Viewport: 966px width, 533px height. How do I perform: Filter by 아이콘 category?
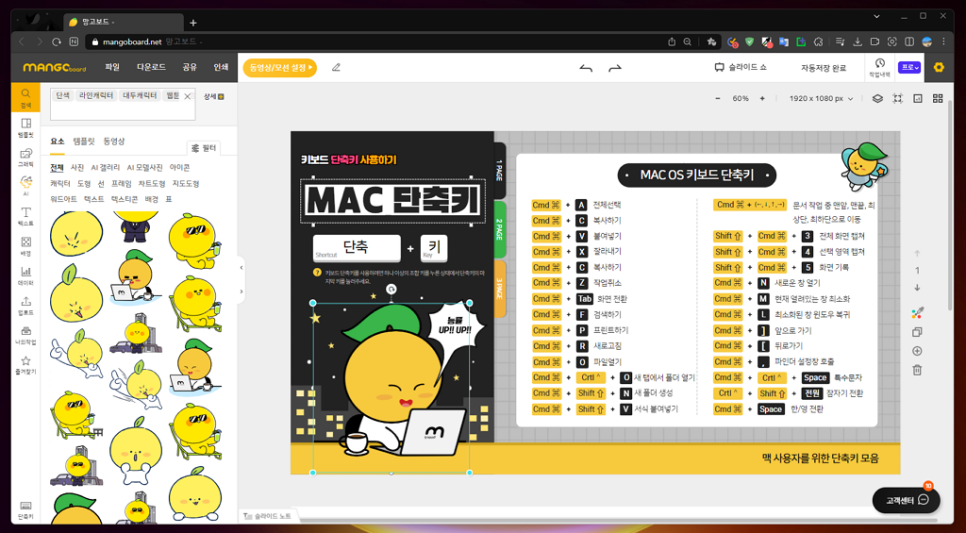tap(180, 167)
